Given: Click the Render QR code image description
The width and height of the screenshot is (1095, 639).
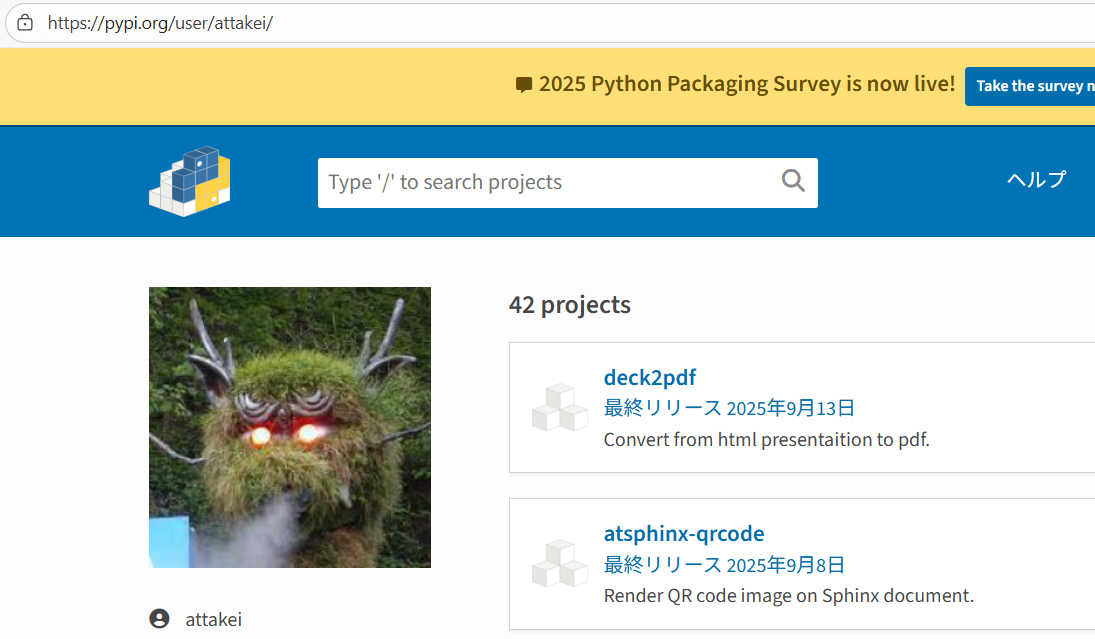Looking at the screenshot, I should 788,596.
